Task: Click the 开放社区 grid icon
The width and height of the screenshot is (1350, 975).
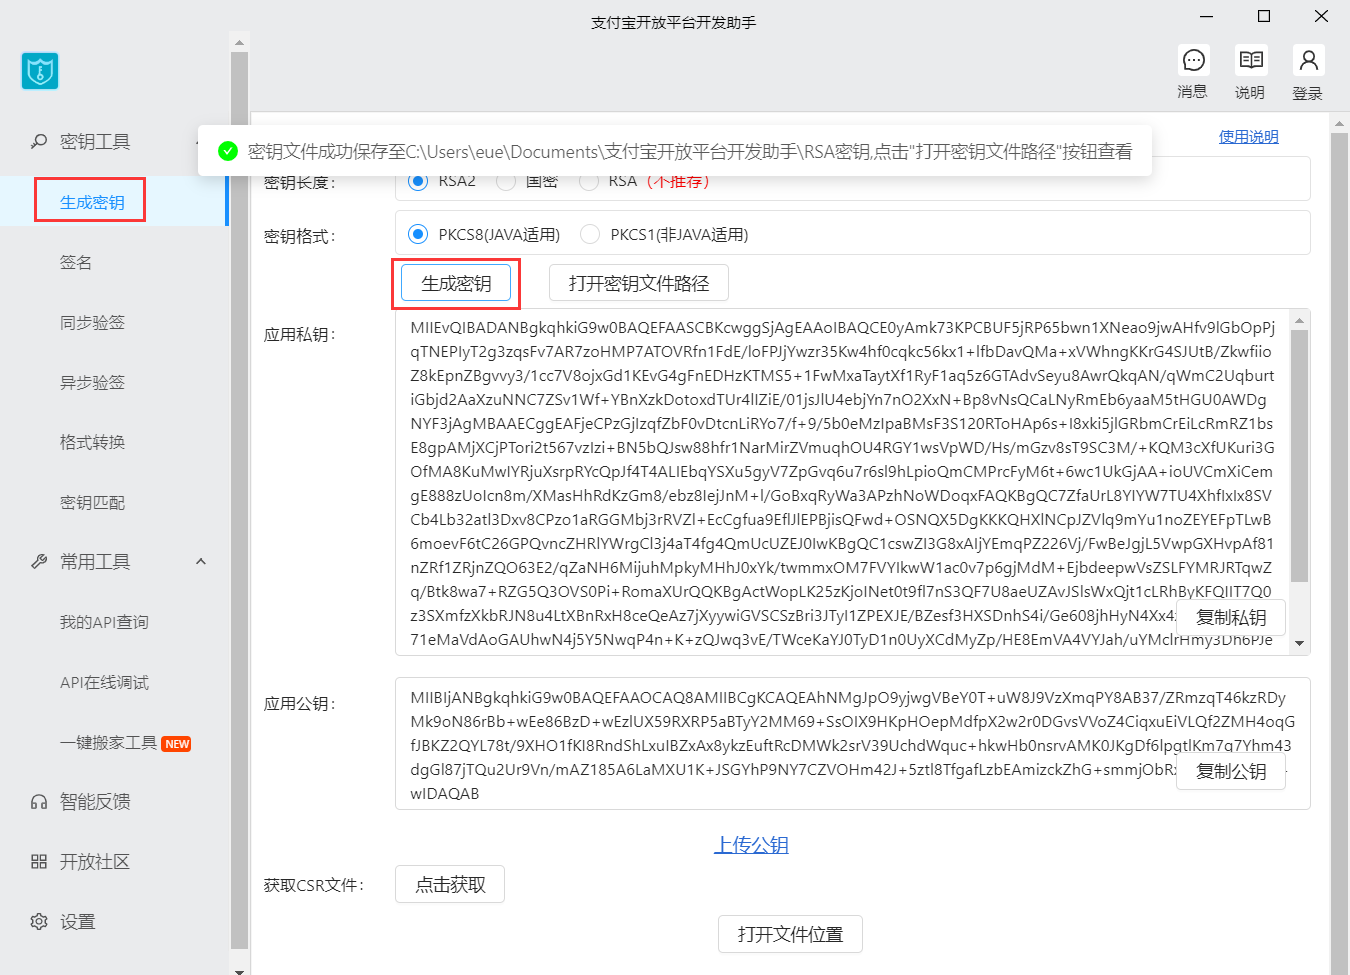Action: (x=39, y=862)
